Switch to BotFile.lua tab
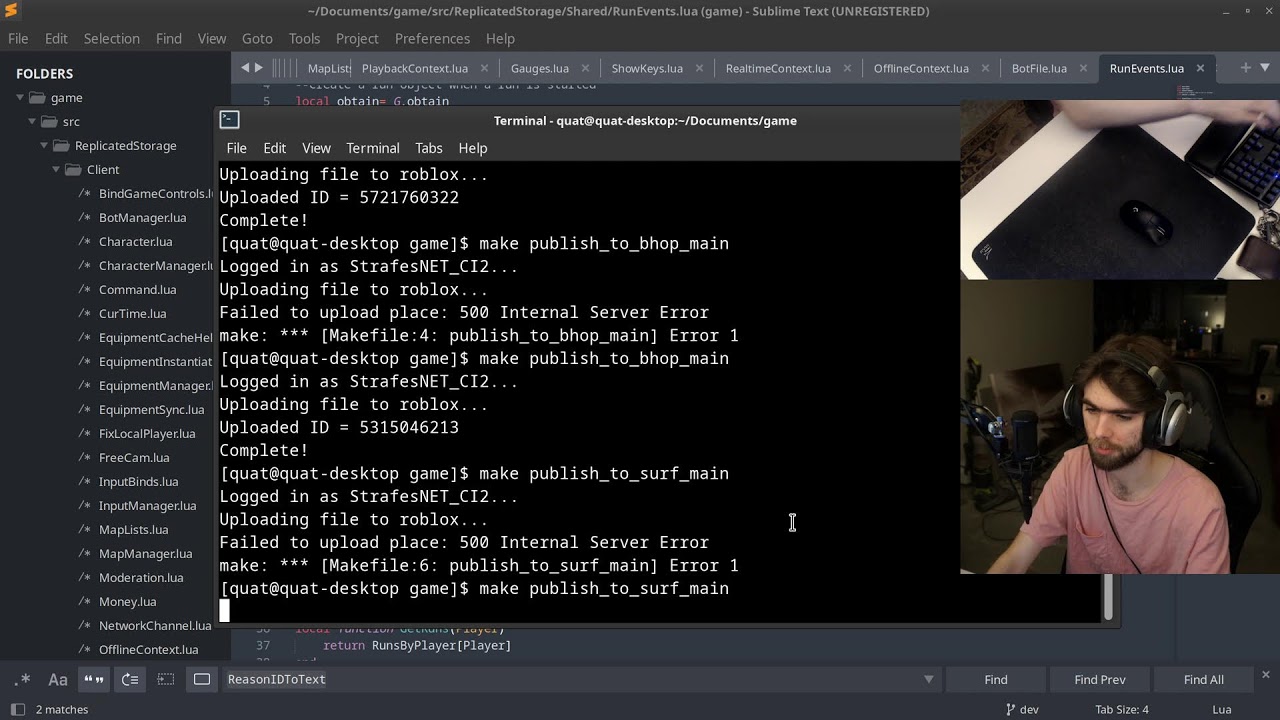 (1039, 68)
